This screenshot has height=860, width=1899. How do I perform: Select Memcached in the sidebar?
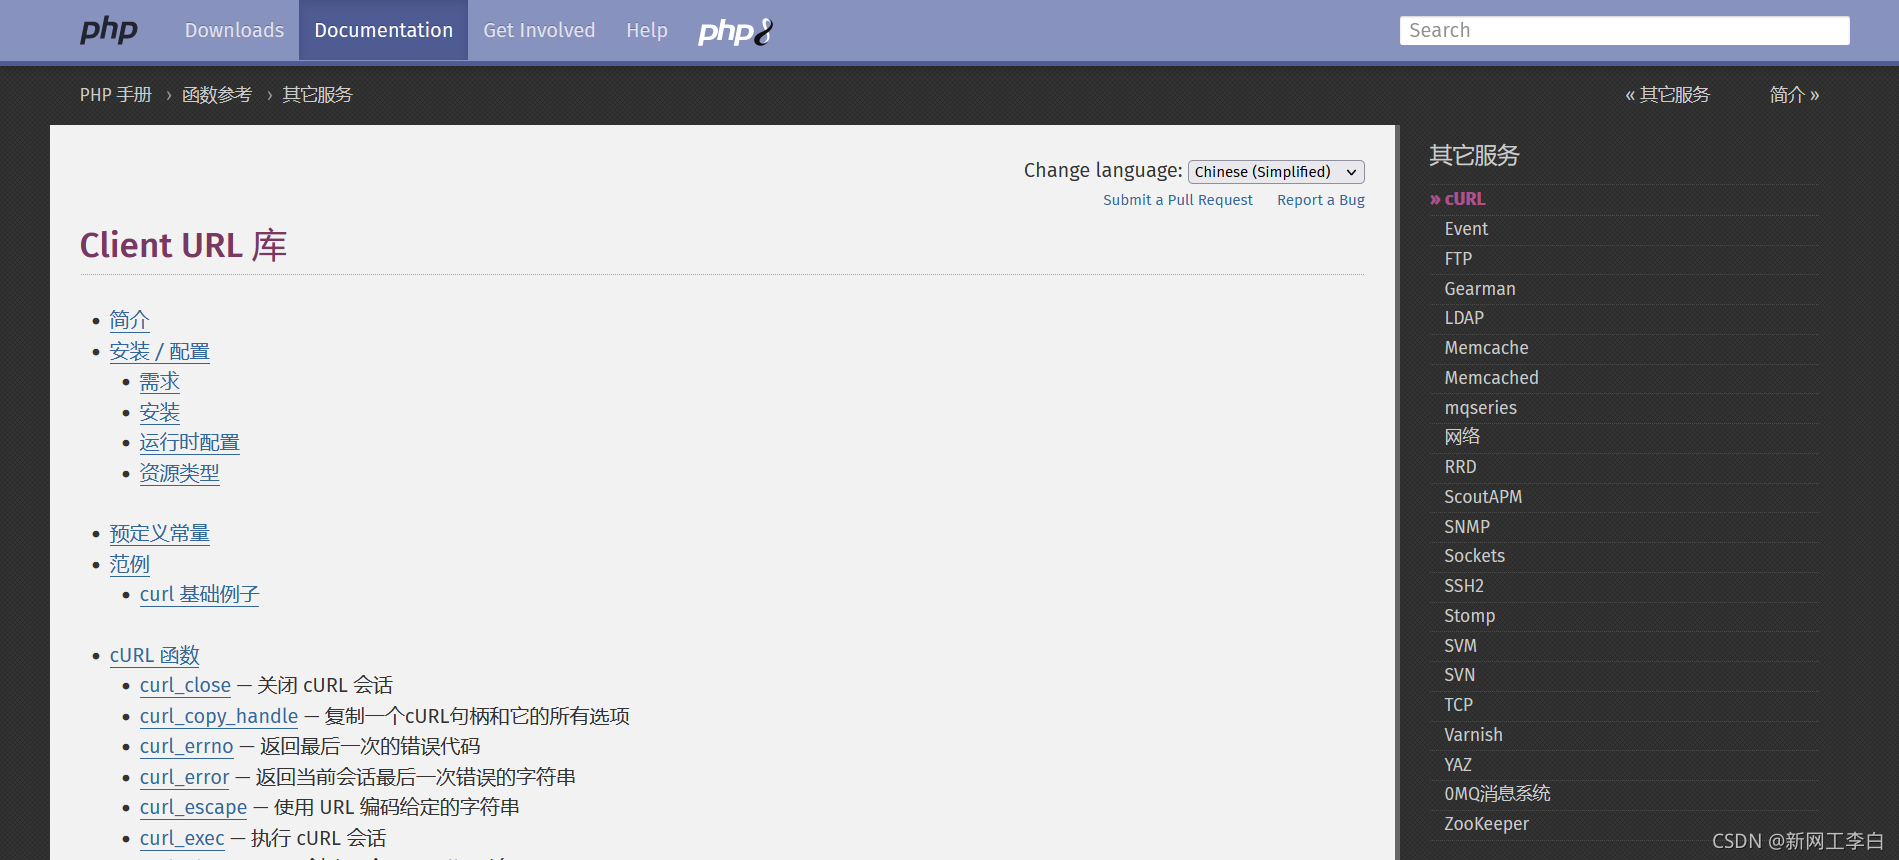(1491, 378)
